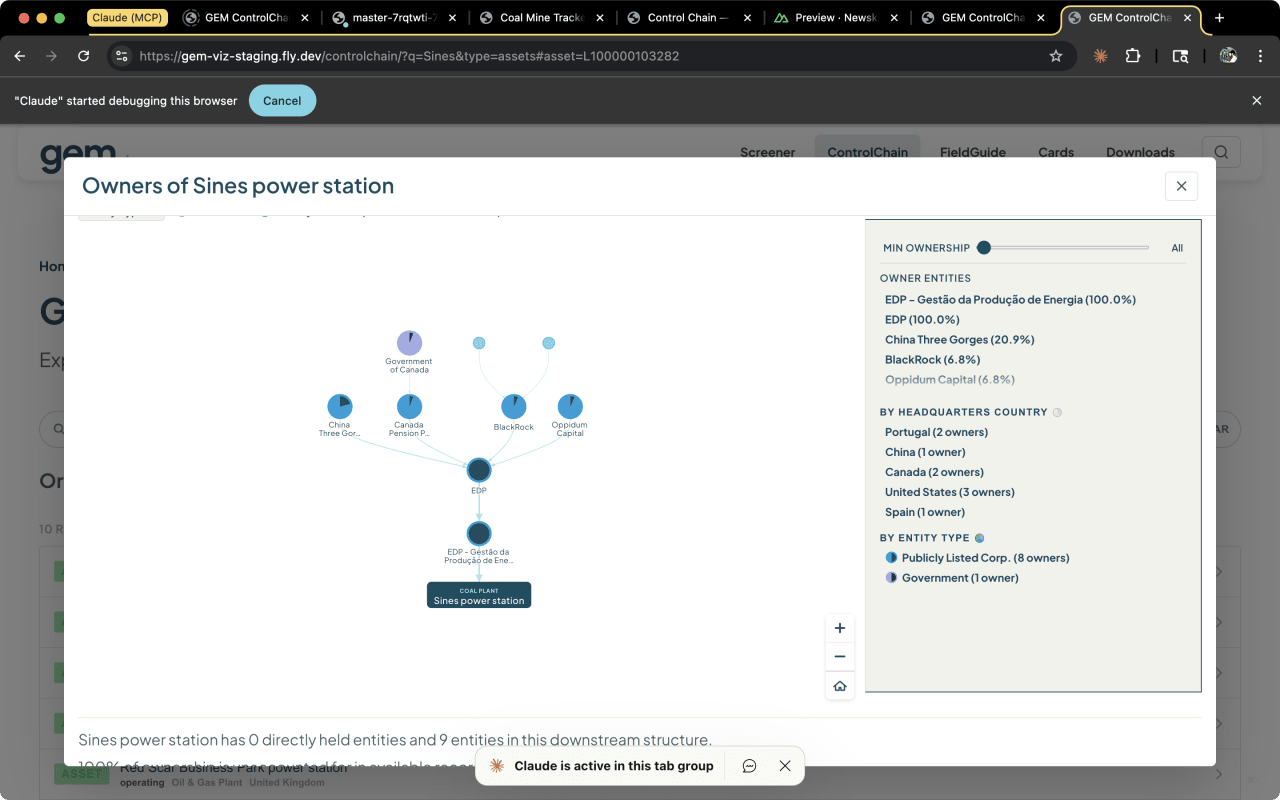This screenshot has height=800, width=1280.
Task: Click the Government of Canada graph node
Action: coord(409,343)
